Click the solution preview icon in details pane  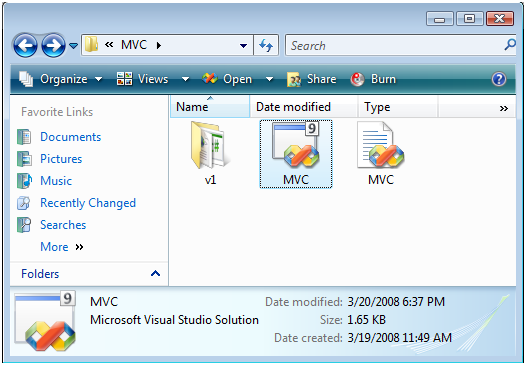click(x=45, y=321)
